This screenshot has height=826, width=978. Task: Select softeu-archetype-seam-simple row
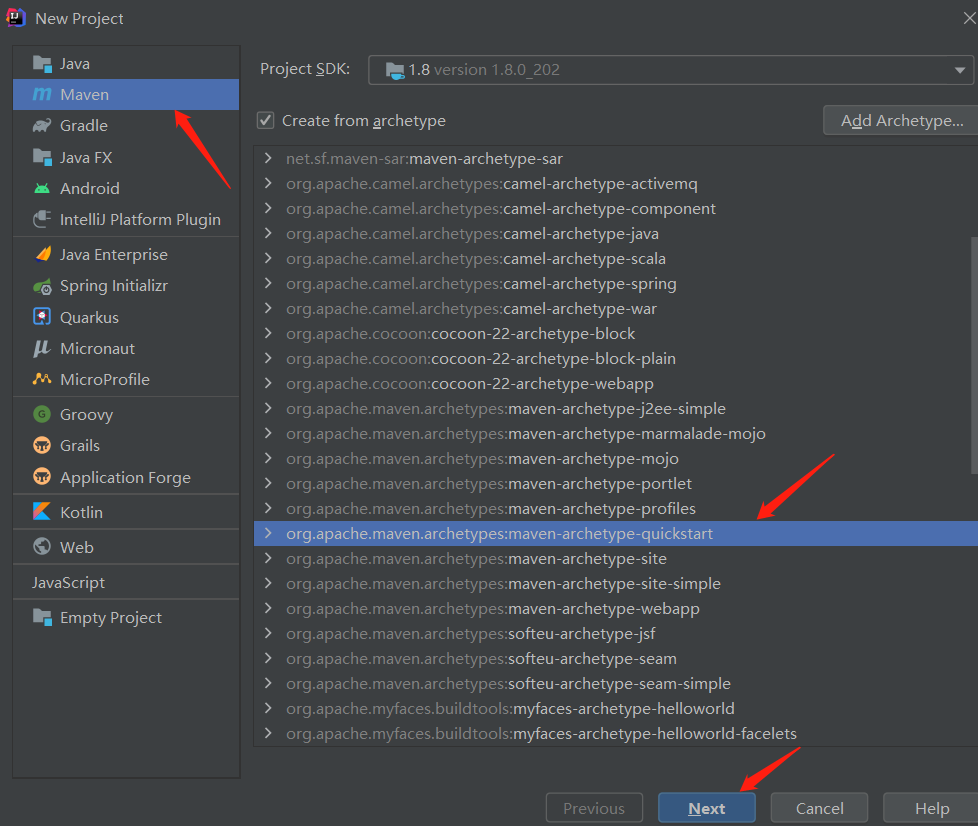[x=616, y=684]
